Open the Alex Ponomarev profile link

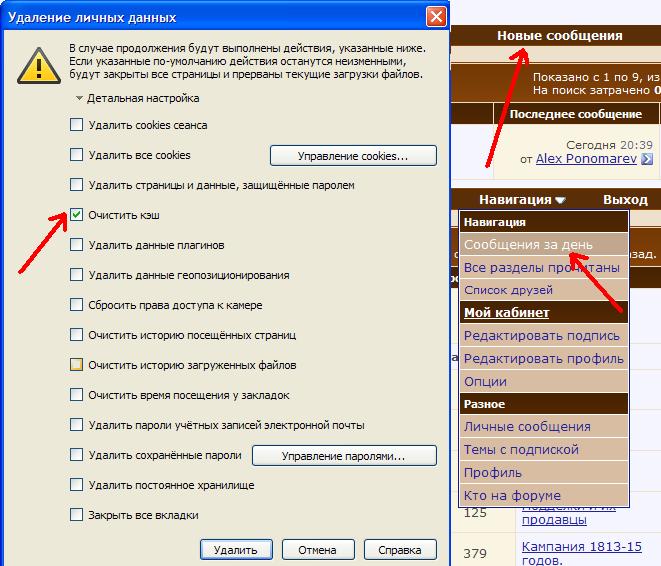586,159
